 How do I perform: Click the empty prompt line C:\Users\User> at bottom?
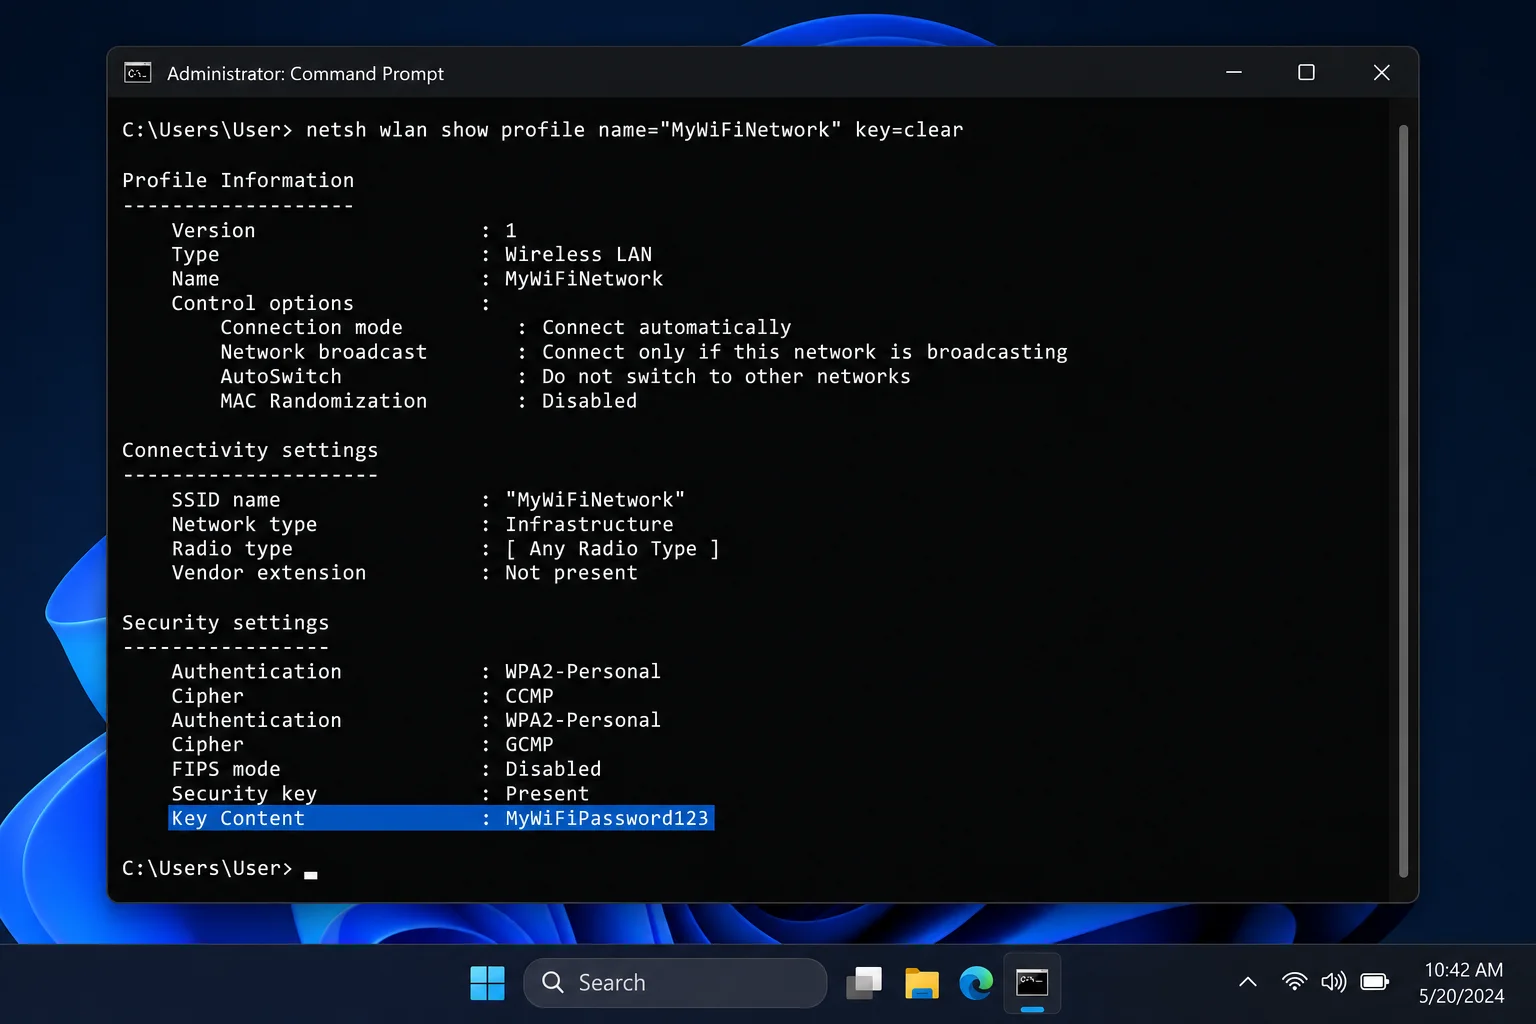(207, 869)
